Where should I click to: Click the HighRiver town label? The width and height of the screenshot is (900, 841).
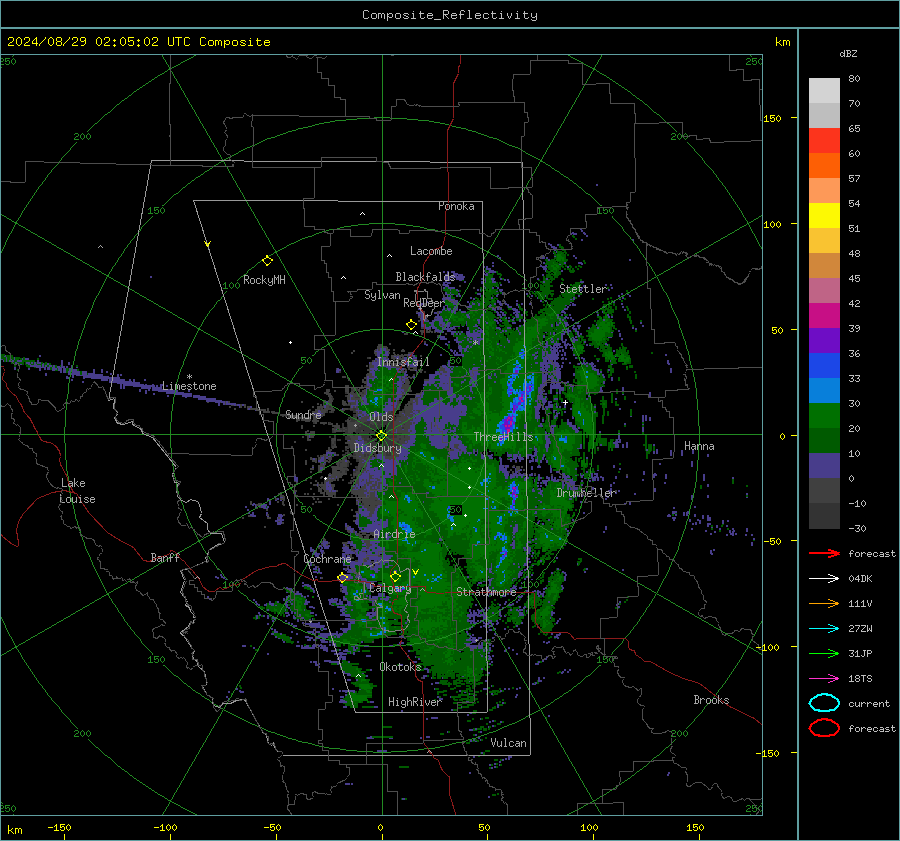[414, 702]
